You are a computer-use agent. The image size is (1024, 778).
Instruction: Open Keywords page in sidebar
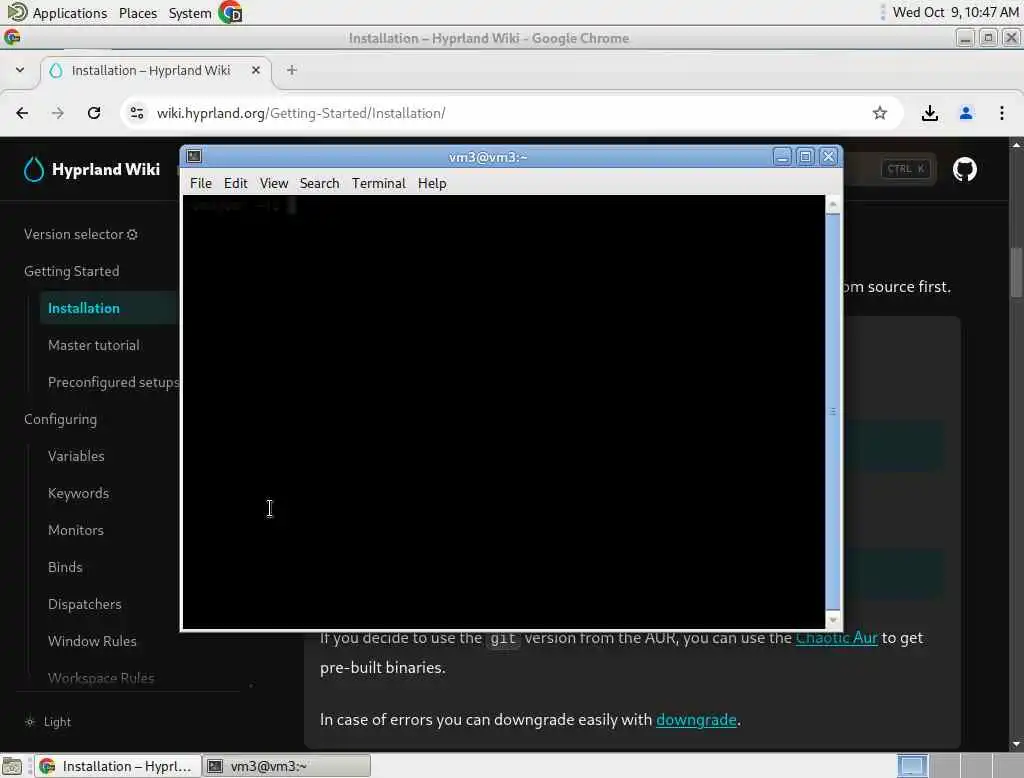tap(78, 493)
